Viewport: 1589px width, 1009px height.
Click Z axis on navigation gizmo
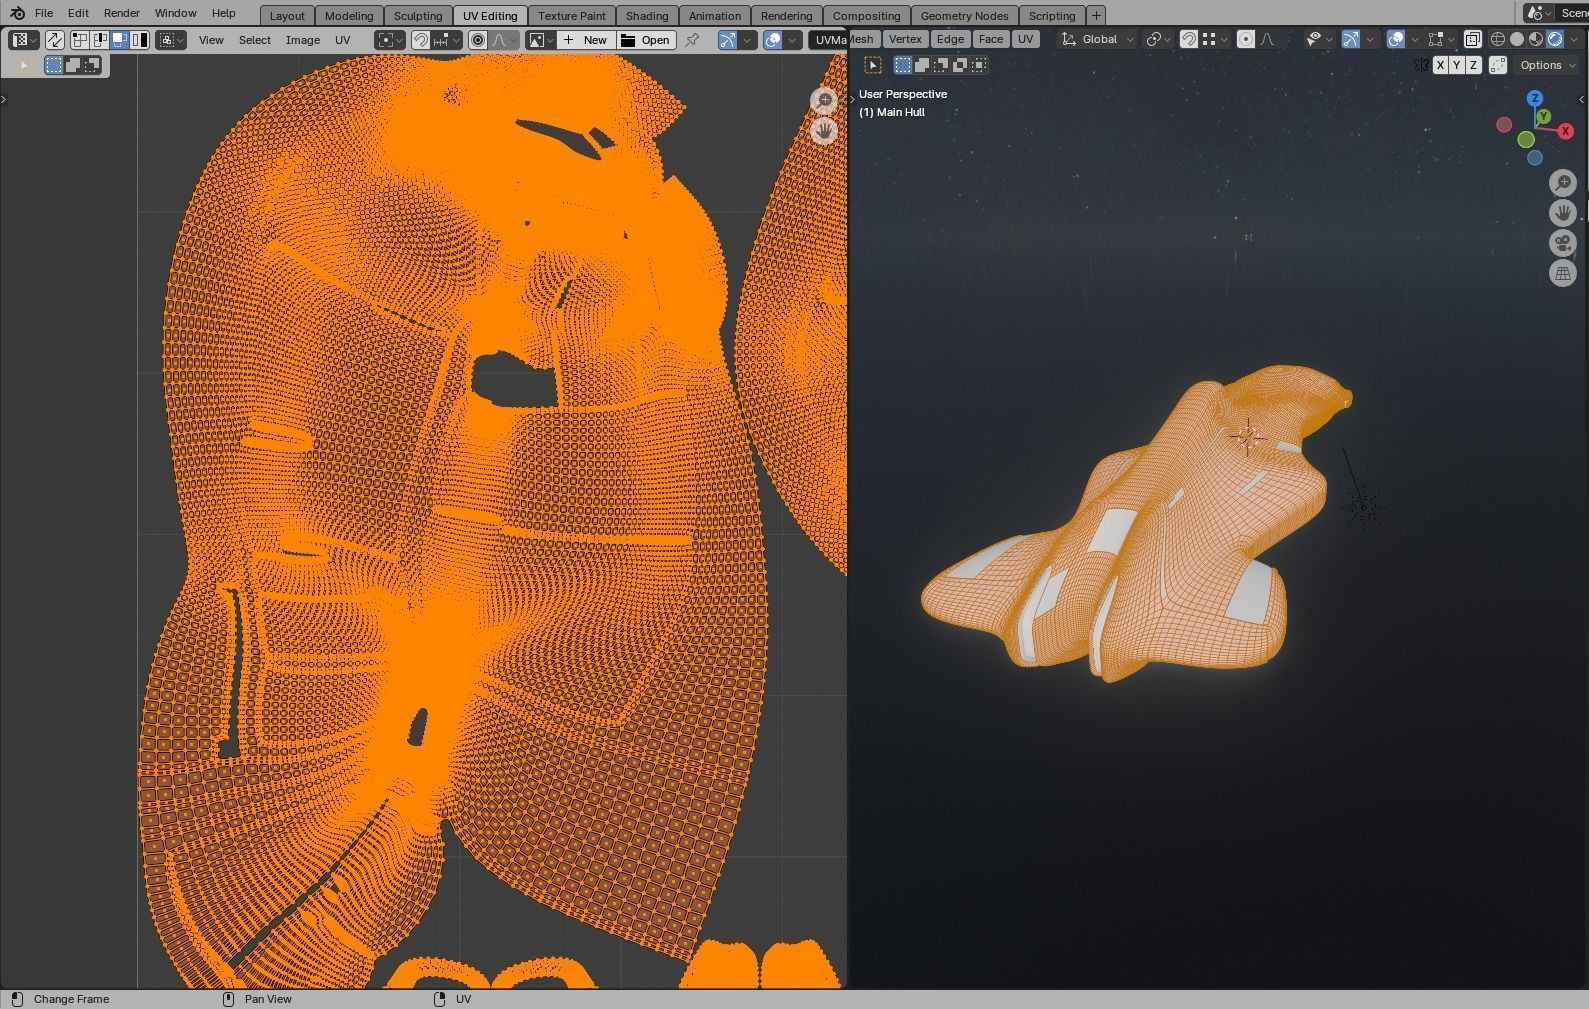click(1535, 98)
